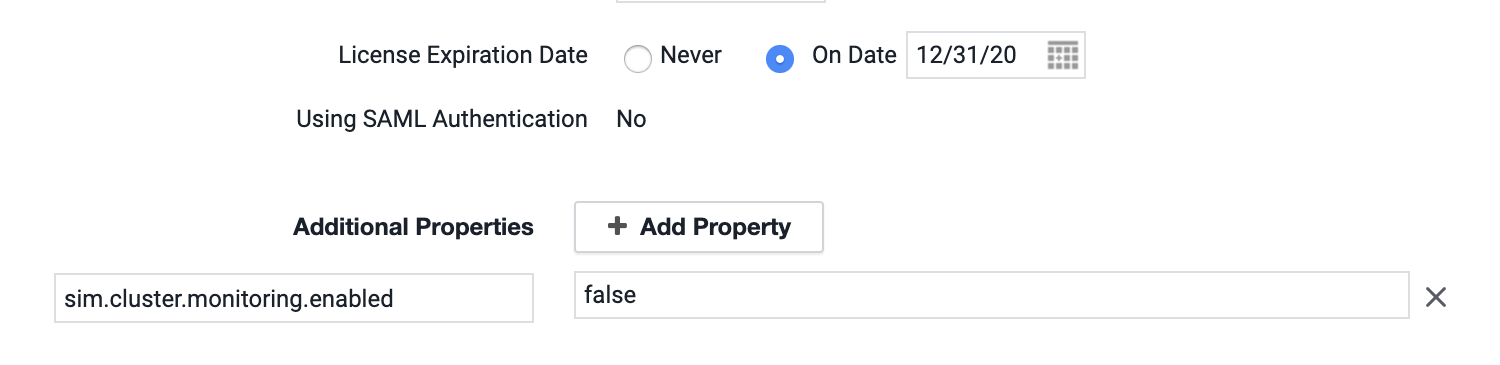Click the property value field containing false
The width and height of the screenshot is (1500, 365).
click(x=992, y=295)
